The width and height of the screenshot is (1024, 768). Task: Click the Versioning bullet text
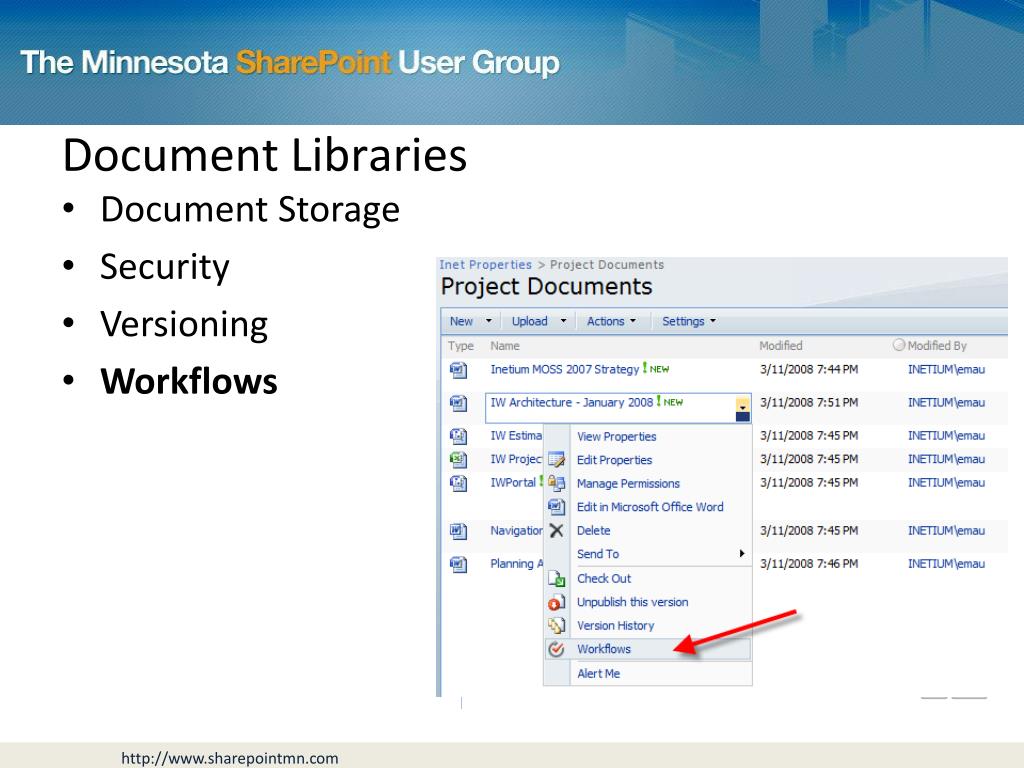[184, 325]
